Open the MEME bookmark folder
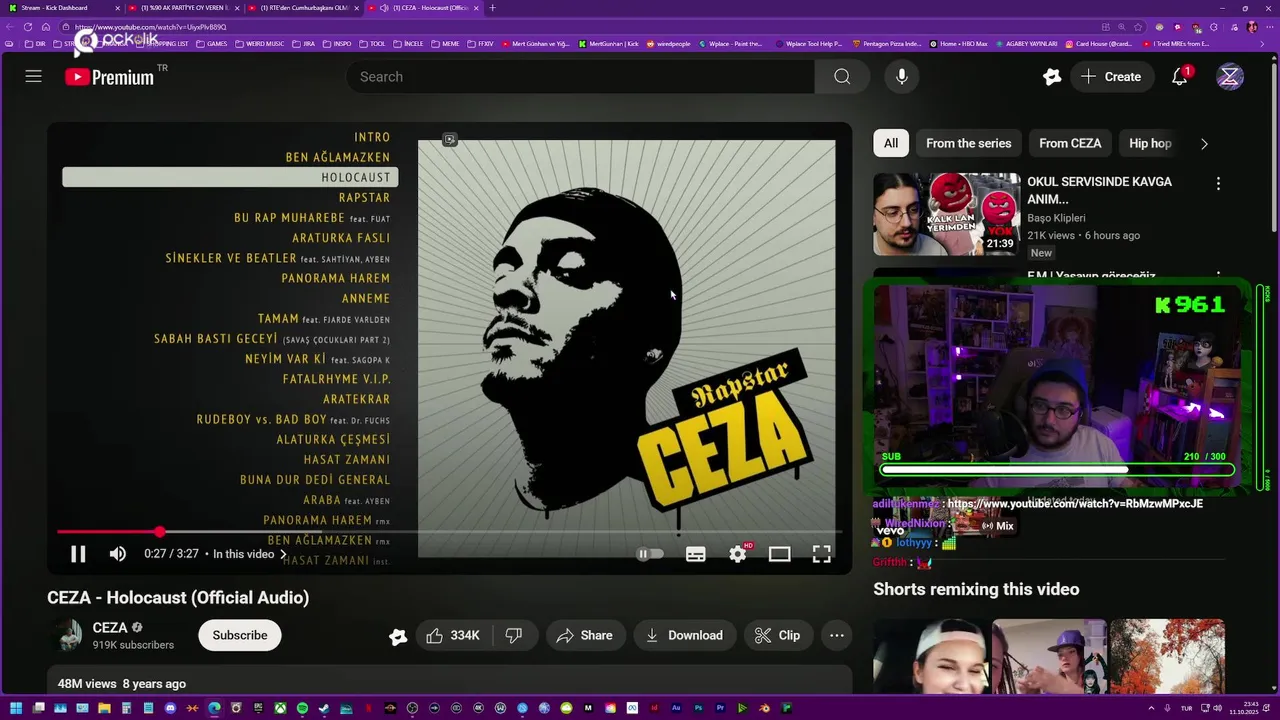1280x720 pixels. (x=445, y=44)
